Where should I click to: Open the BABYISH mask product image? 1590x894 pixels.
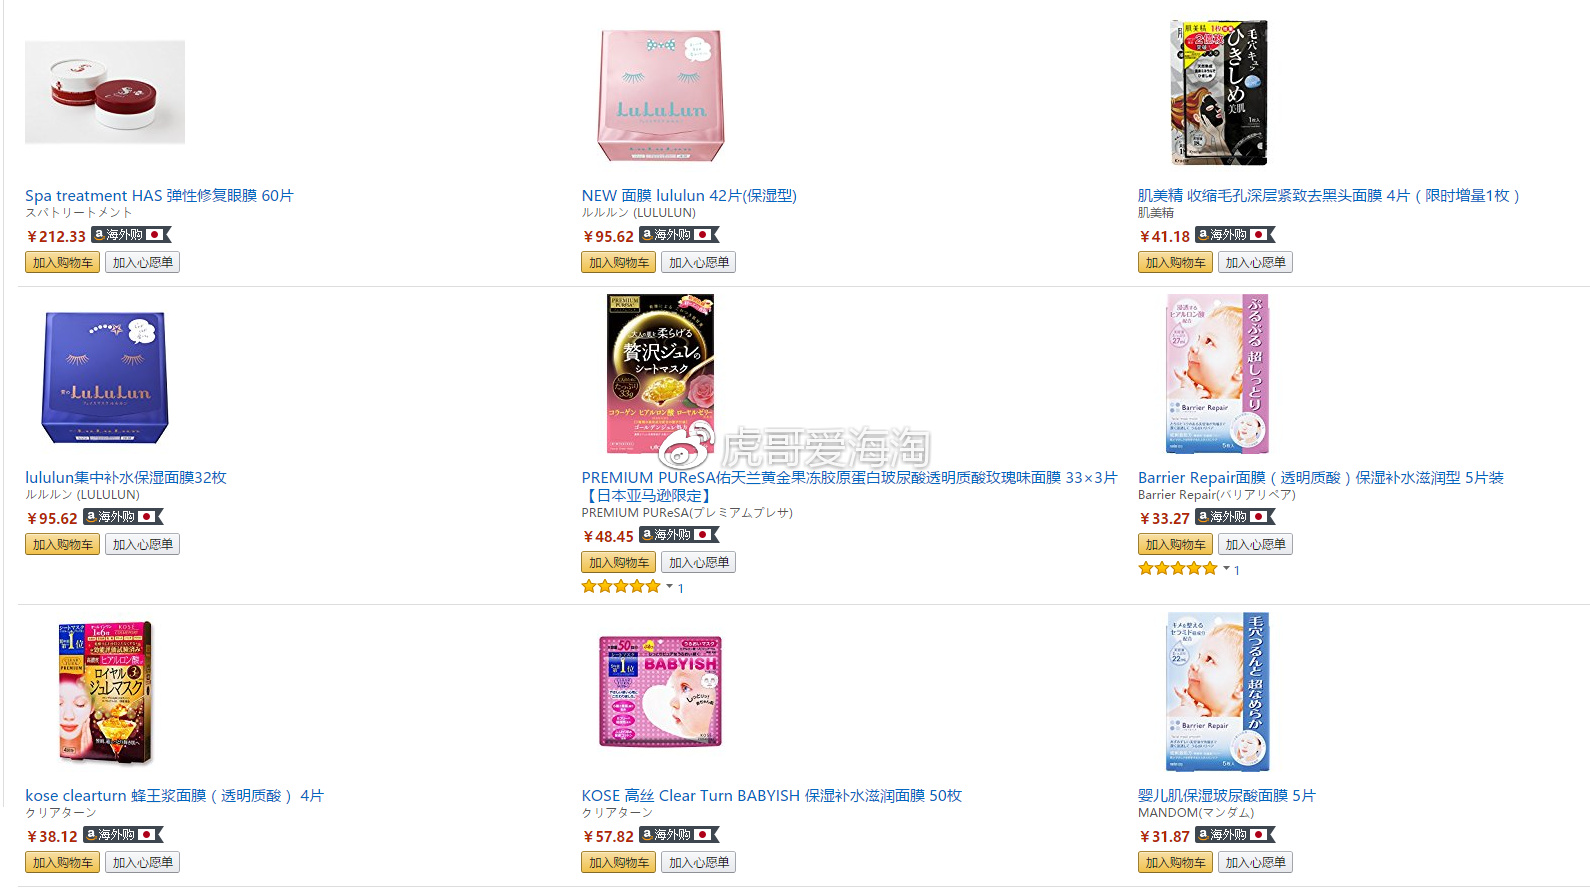coord(661,692)
